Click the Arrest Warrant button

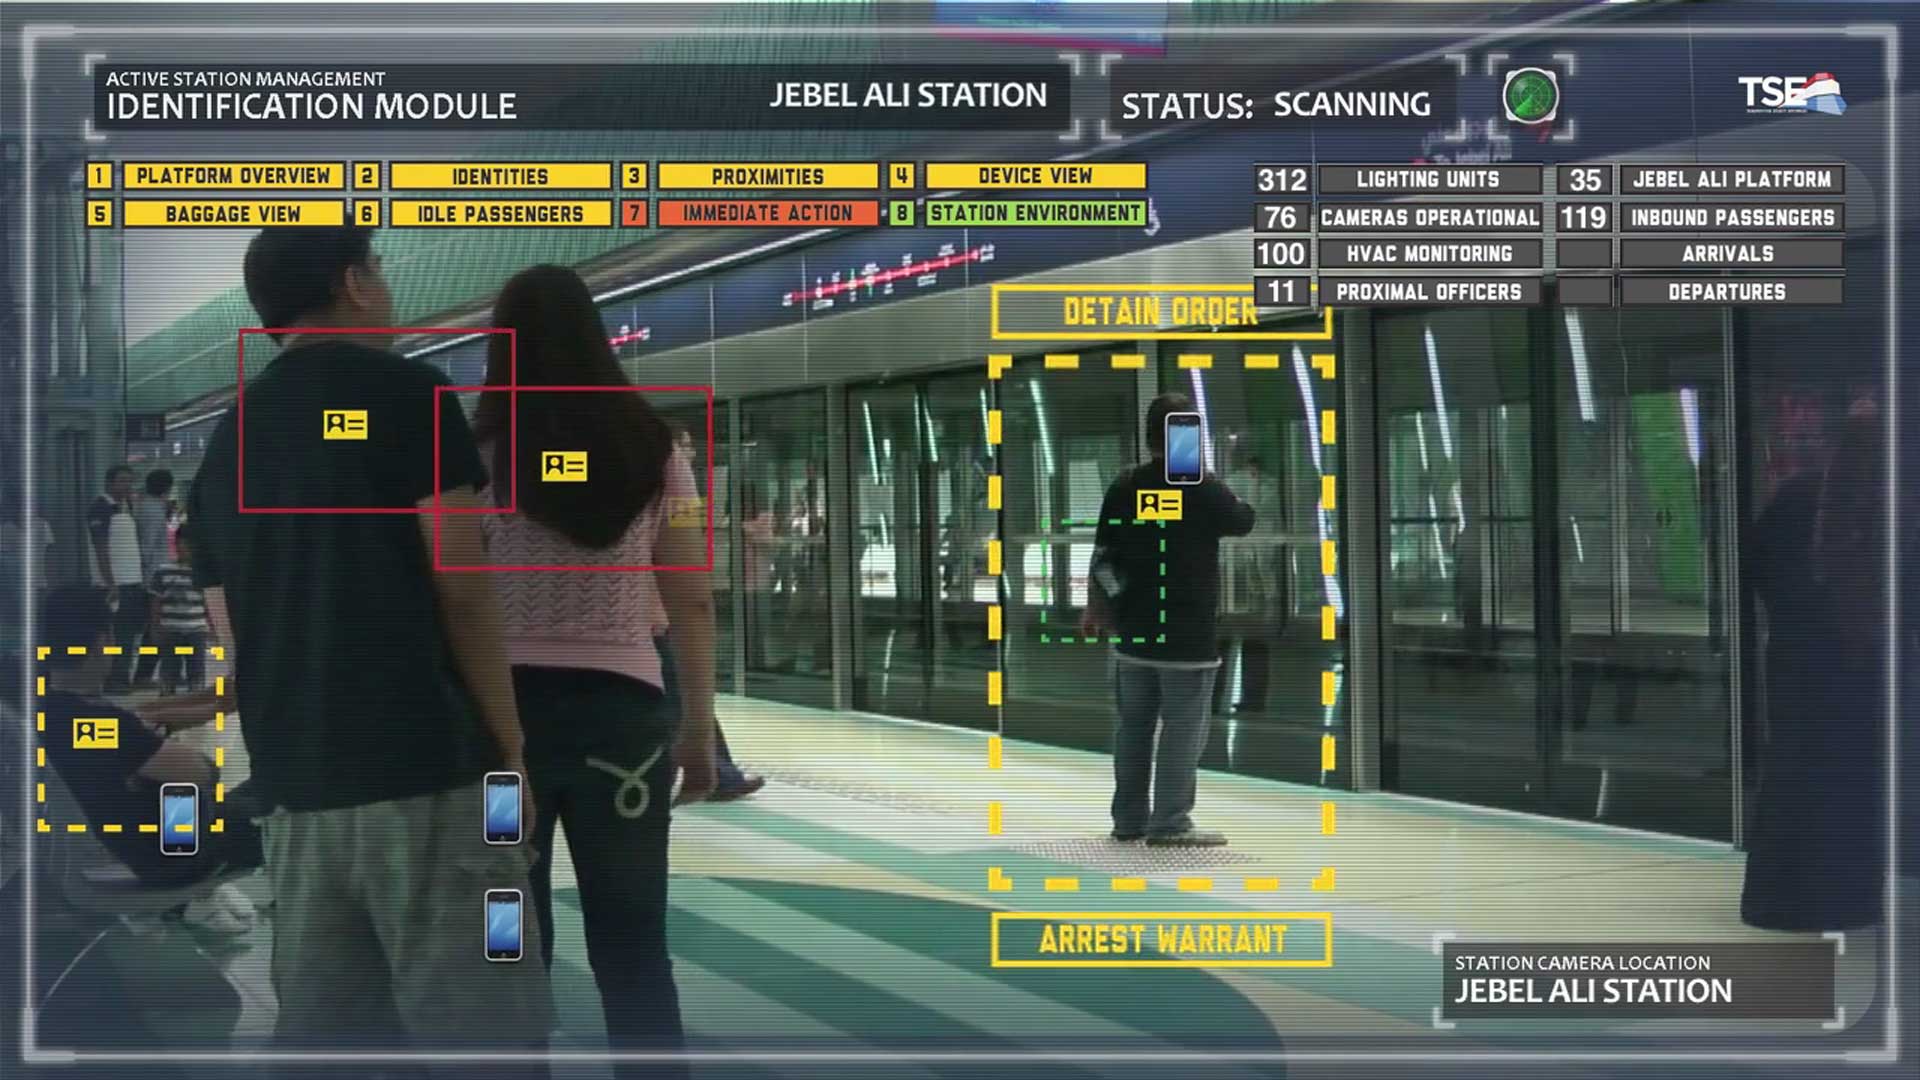[1161, 940]
